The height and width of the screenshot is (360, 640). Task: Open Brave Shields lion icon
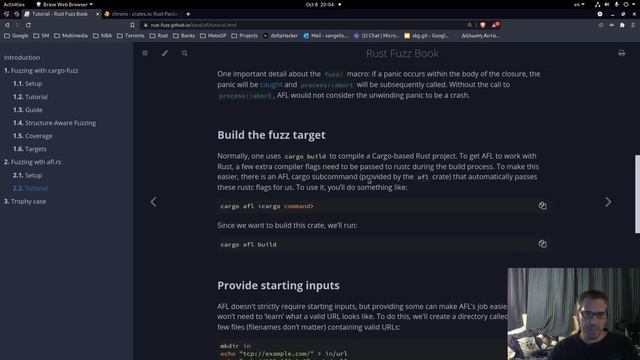(x=483, y=25)
